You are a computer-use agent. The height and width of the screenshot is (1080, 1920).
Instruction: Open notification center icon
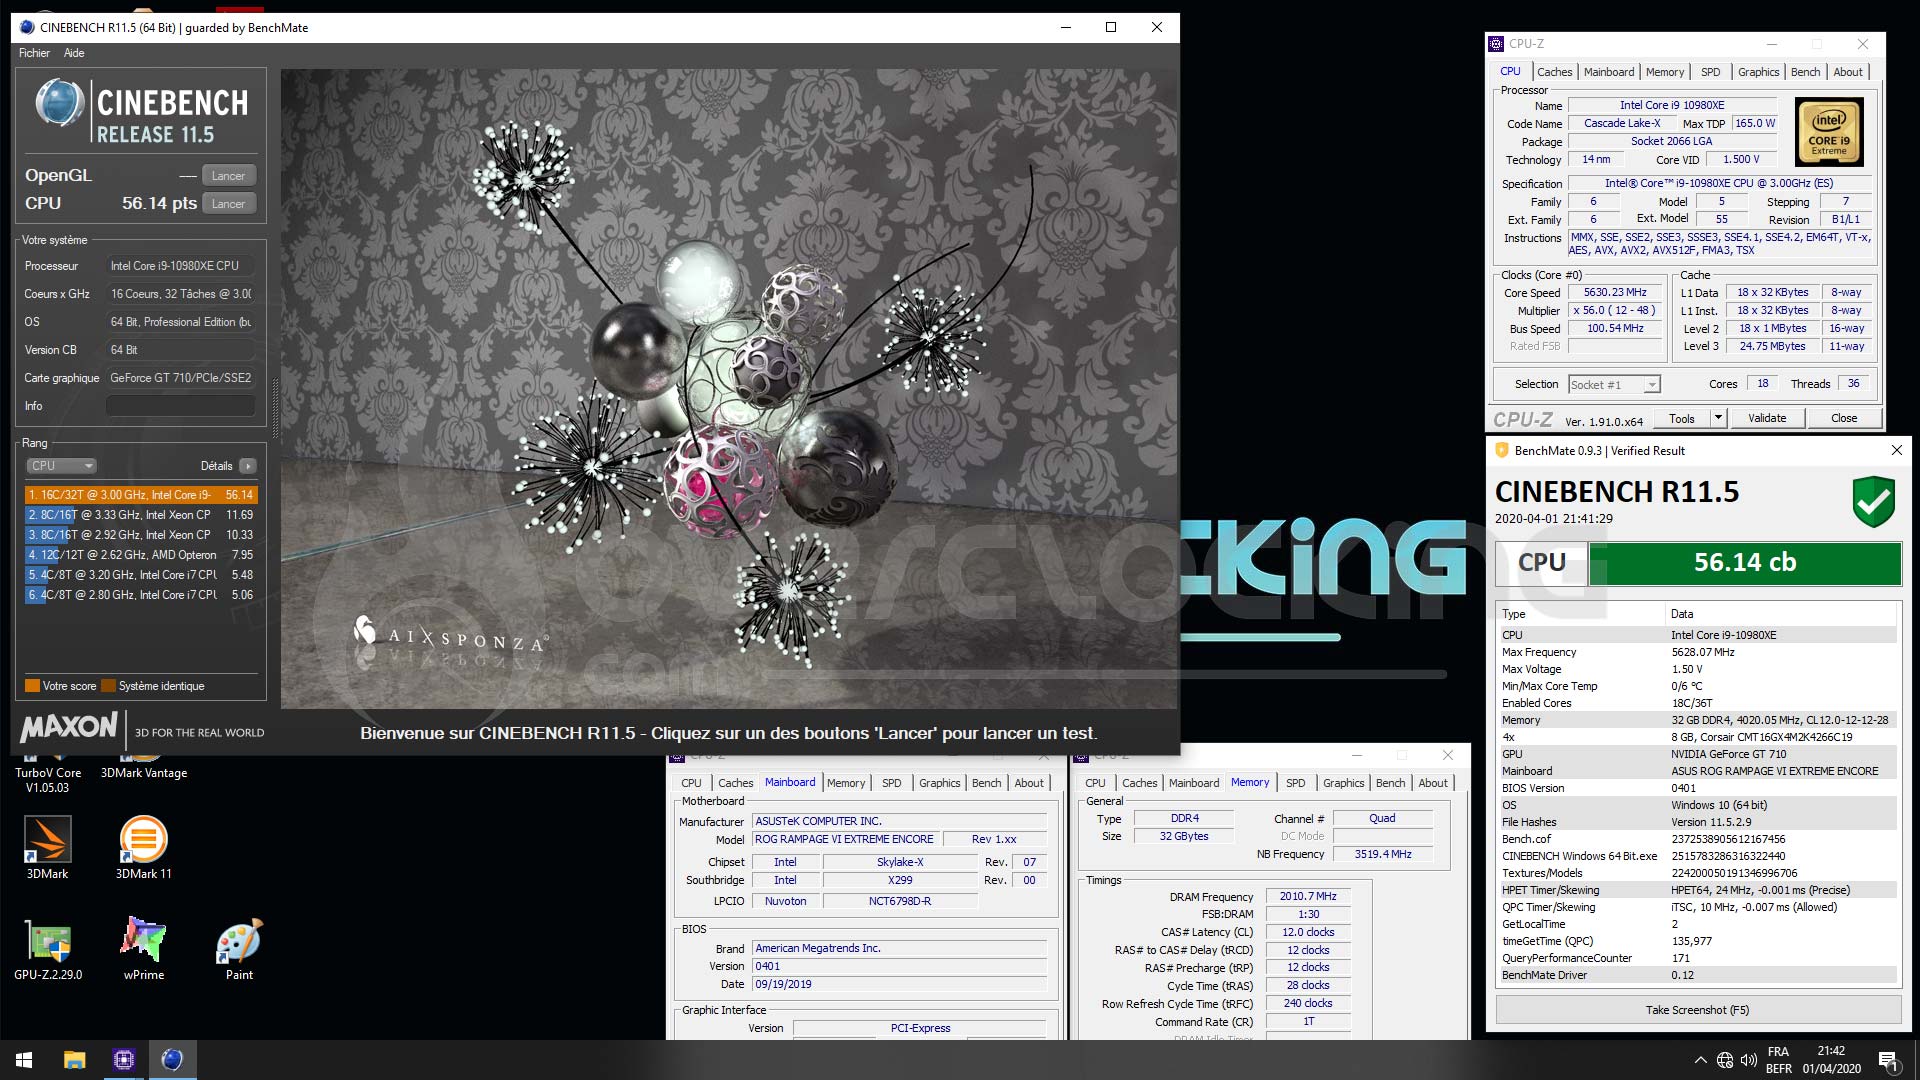click(1888, 1060)
